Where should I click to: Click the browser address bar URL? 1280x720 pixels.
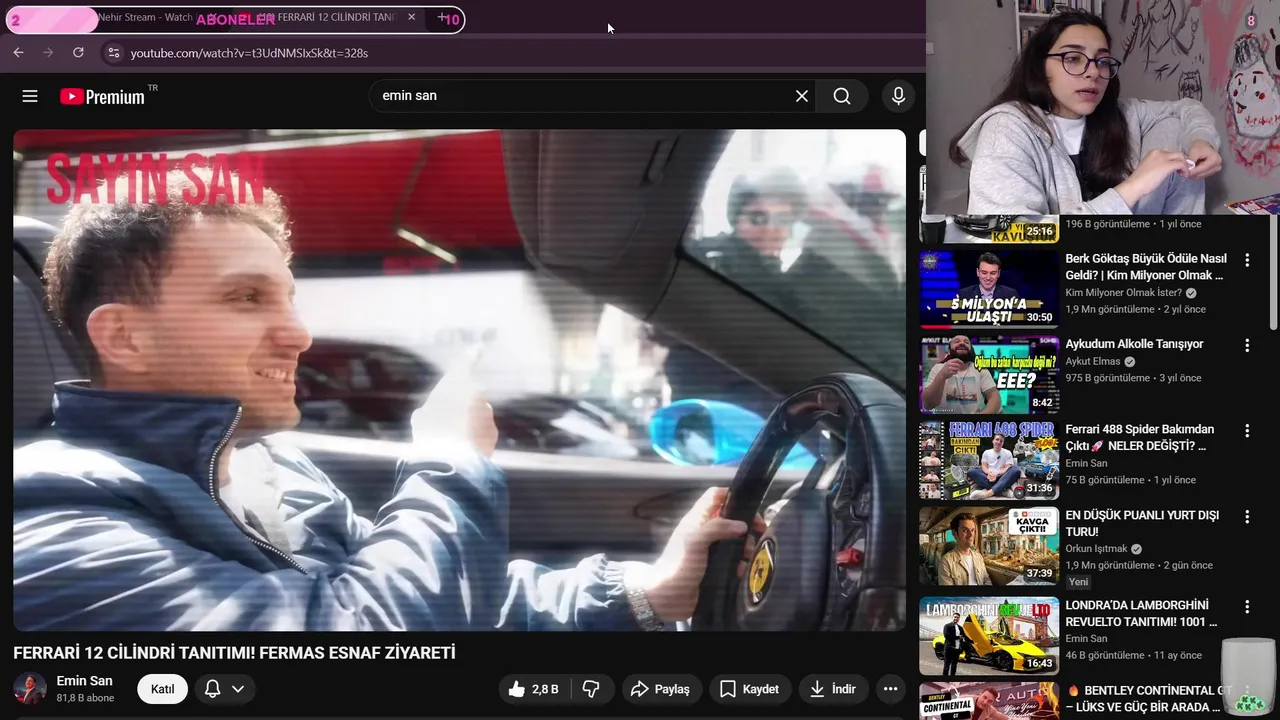[x=249, y=53]
